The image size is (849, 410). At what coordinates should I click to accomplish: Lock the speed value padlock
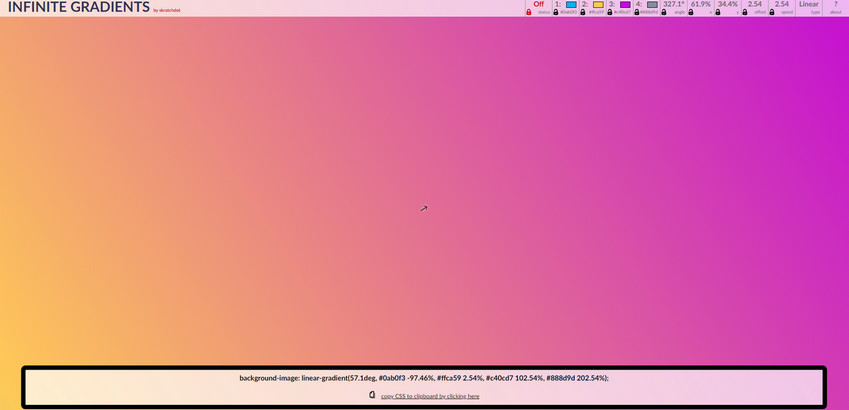click(x=772, y=12)
